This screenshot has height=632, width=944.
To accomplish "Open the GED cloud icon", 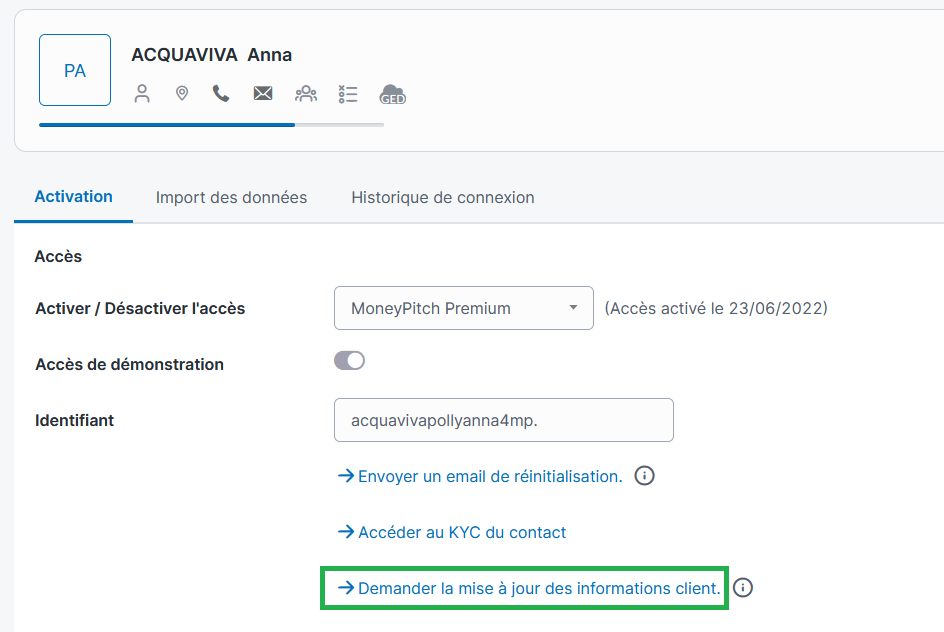I will (392, 95).
